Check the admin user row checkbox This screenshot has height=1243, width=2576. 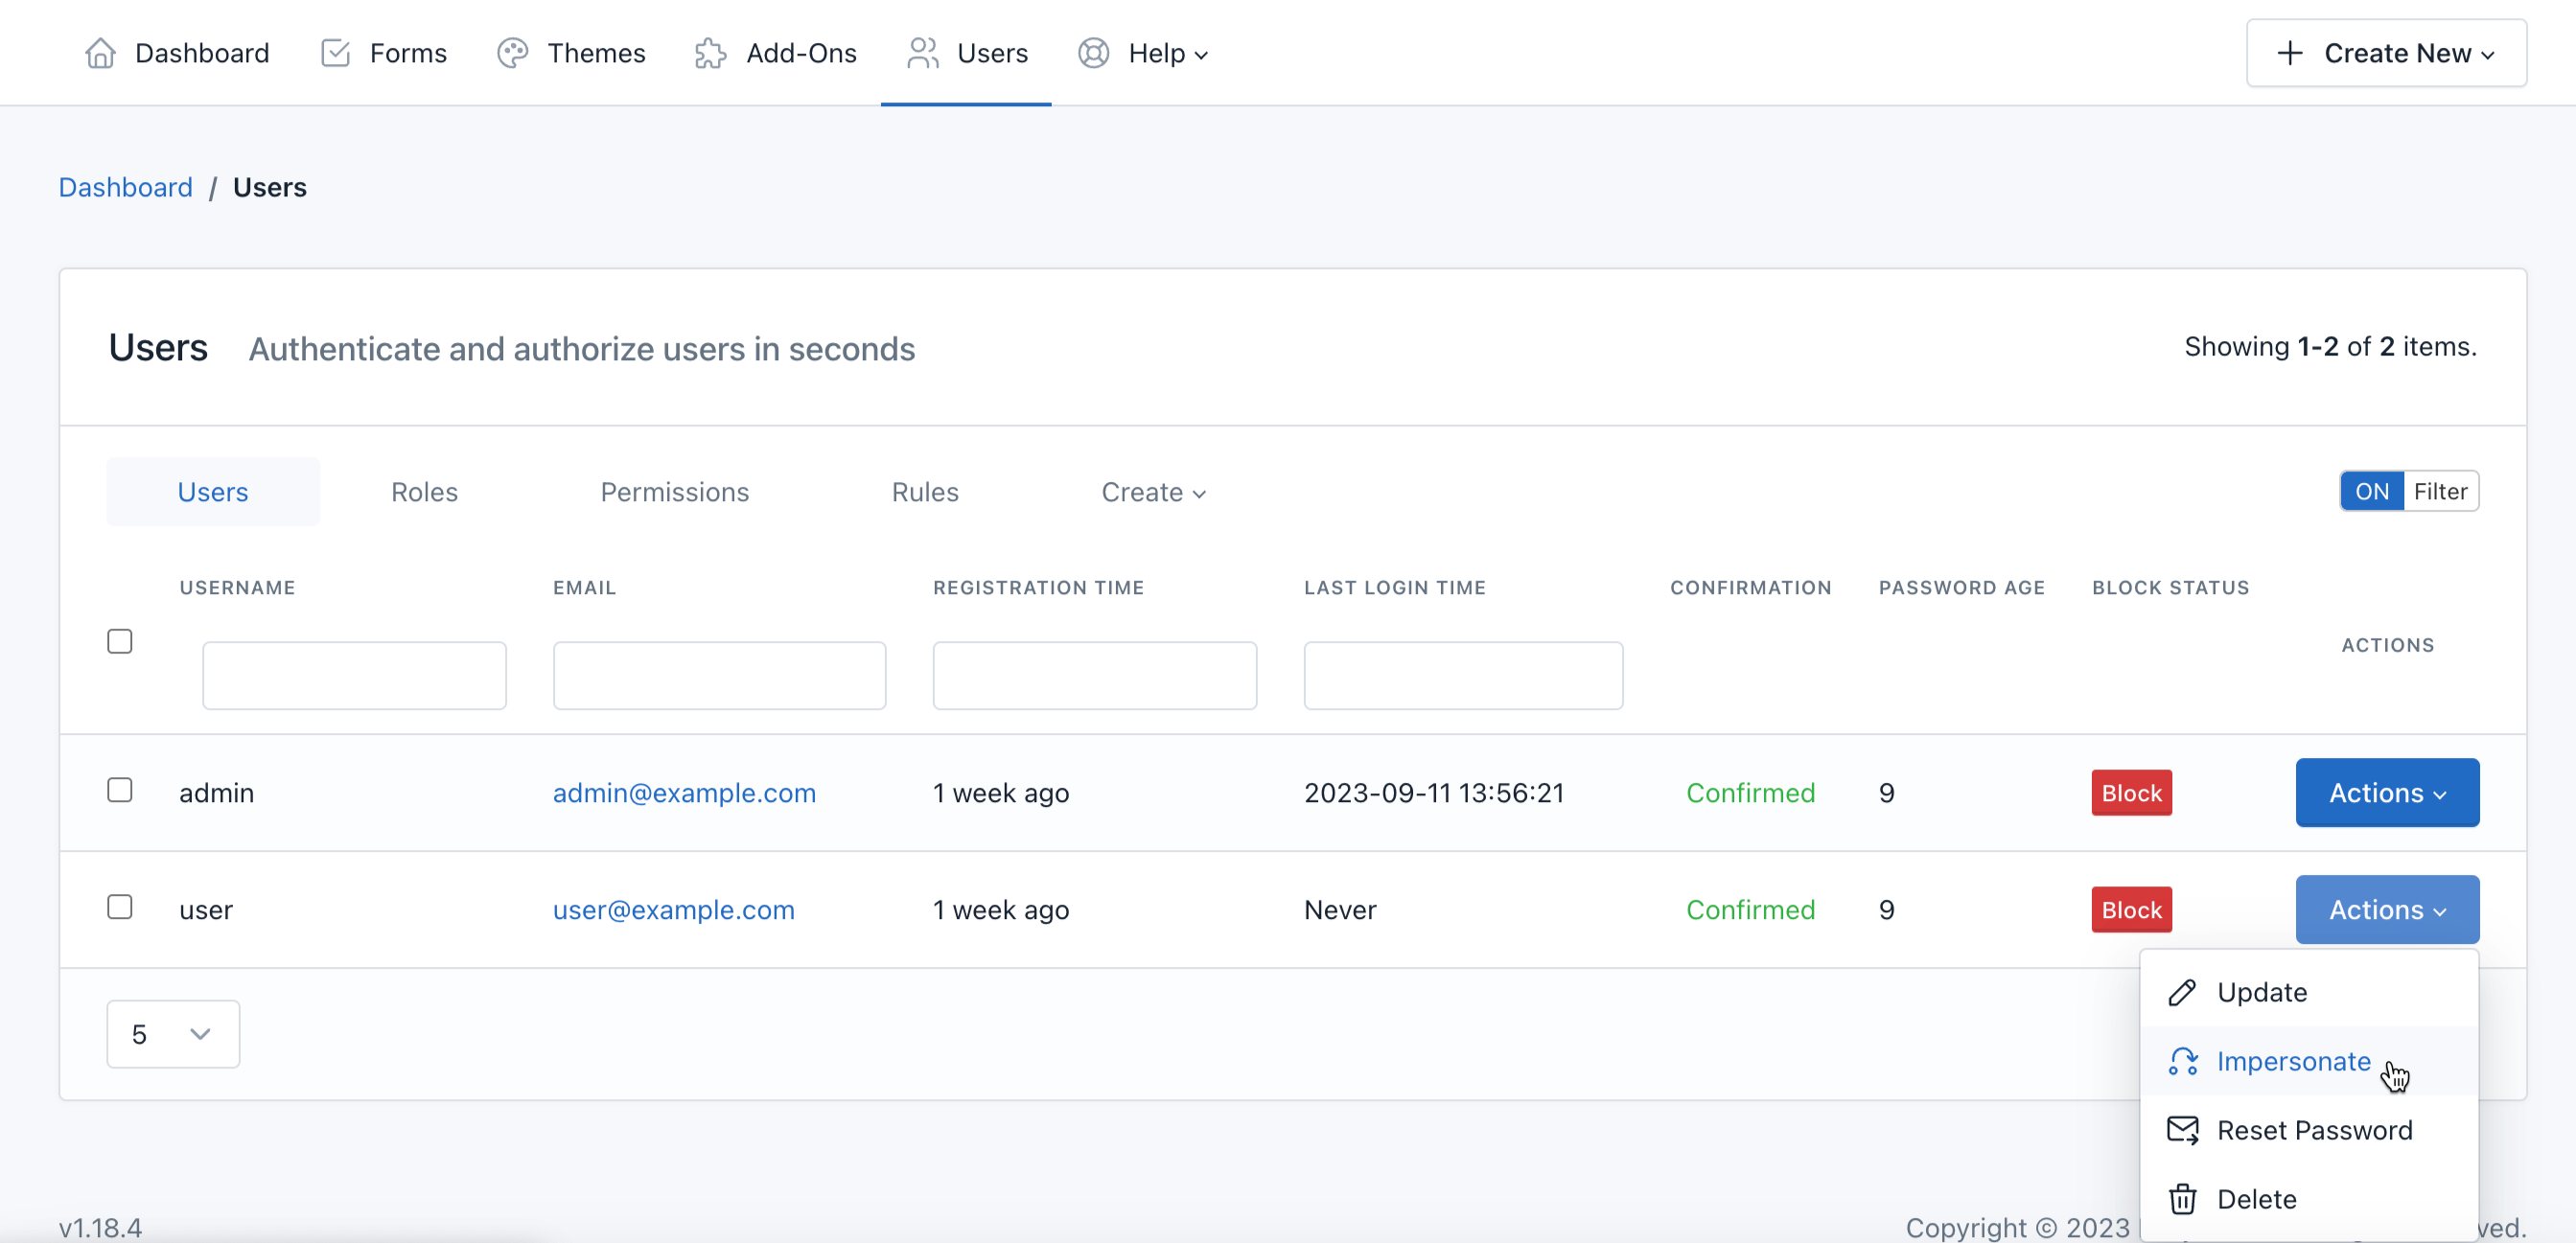click(120, 792)
